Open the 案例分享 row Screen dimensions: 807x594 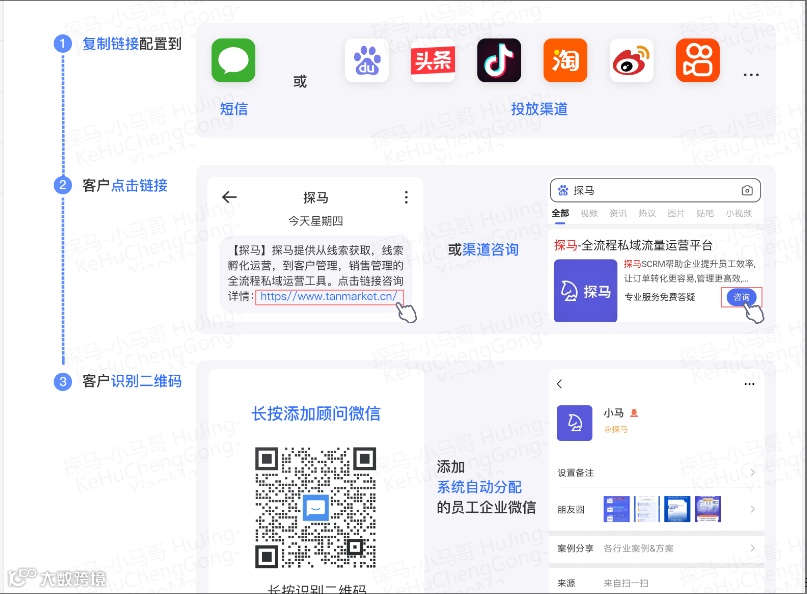[x=656, y=548]
